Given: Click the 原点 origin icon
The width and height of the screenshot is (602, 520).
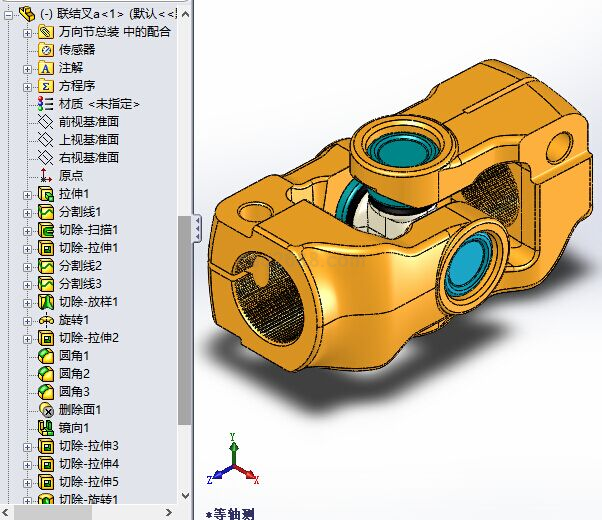Looking at the screenshot, I should (x=45, y=175).
